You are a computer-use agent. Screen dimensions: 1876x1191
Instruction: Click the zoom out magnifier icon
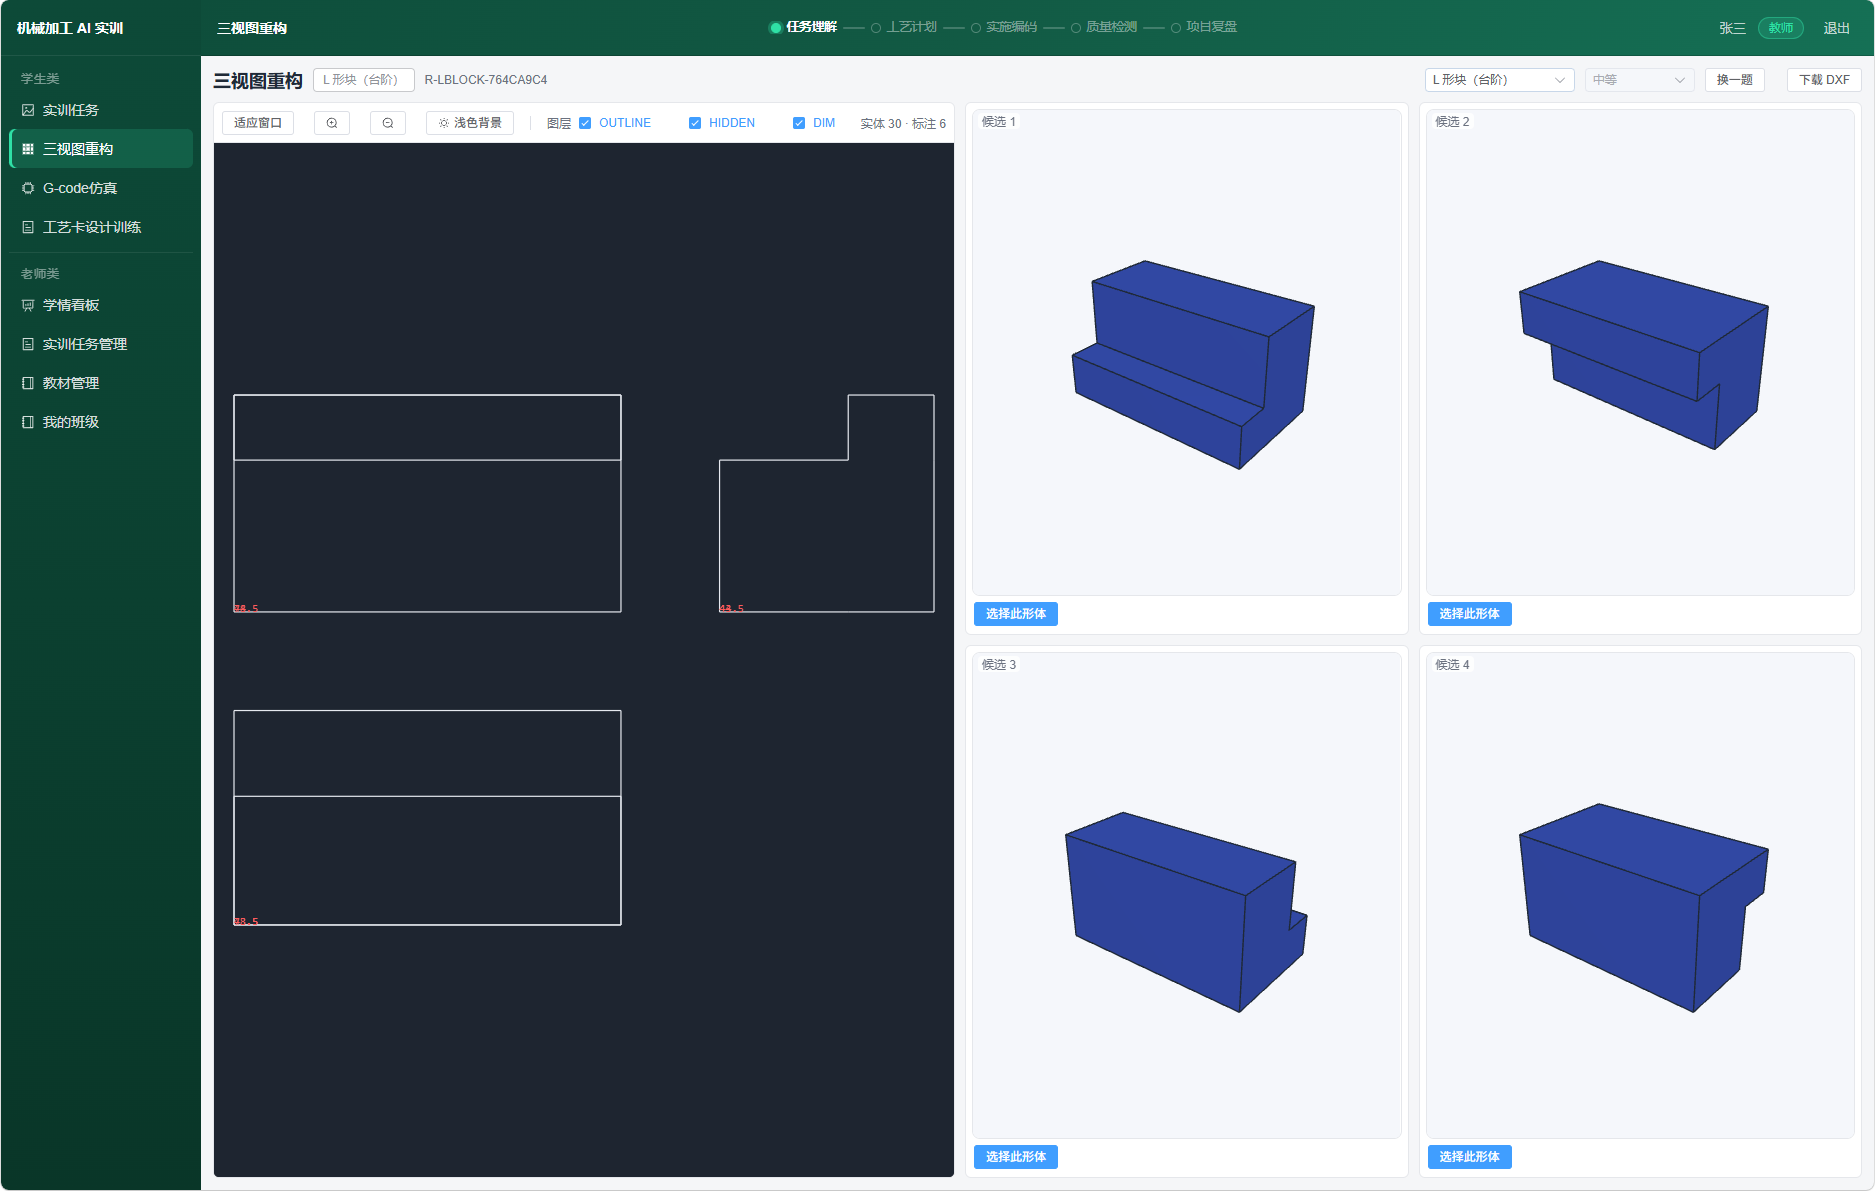coord(388,123)
